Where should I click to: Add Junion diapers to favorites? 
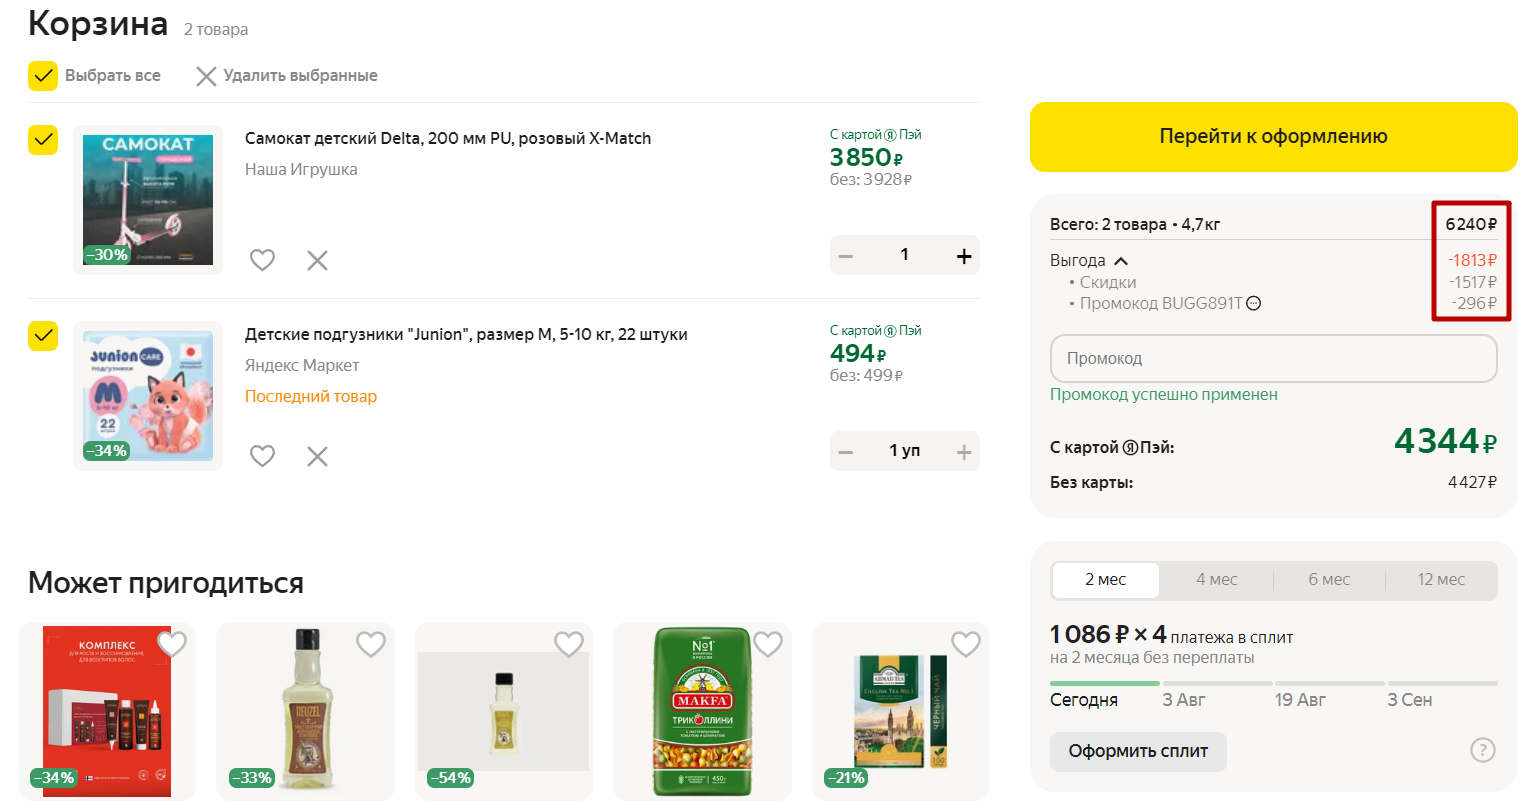pyautogui.click(x=262, y=456)
